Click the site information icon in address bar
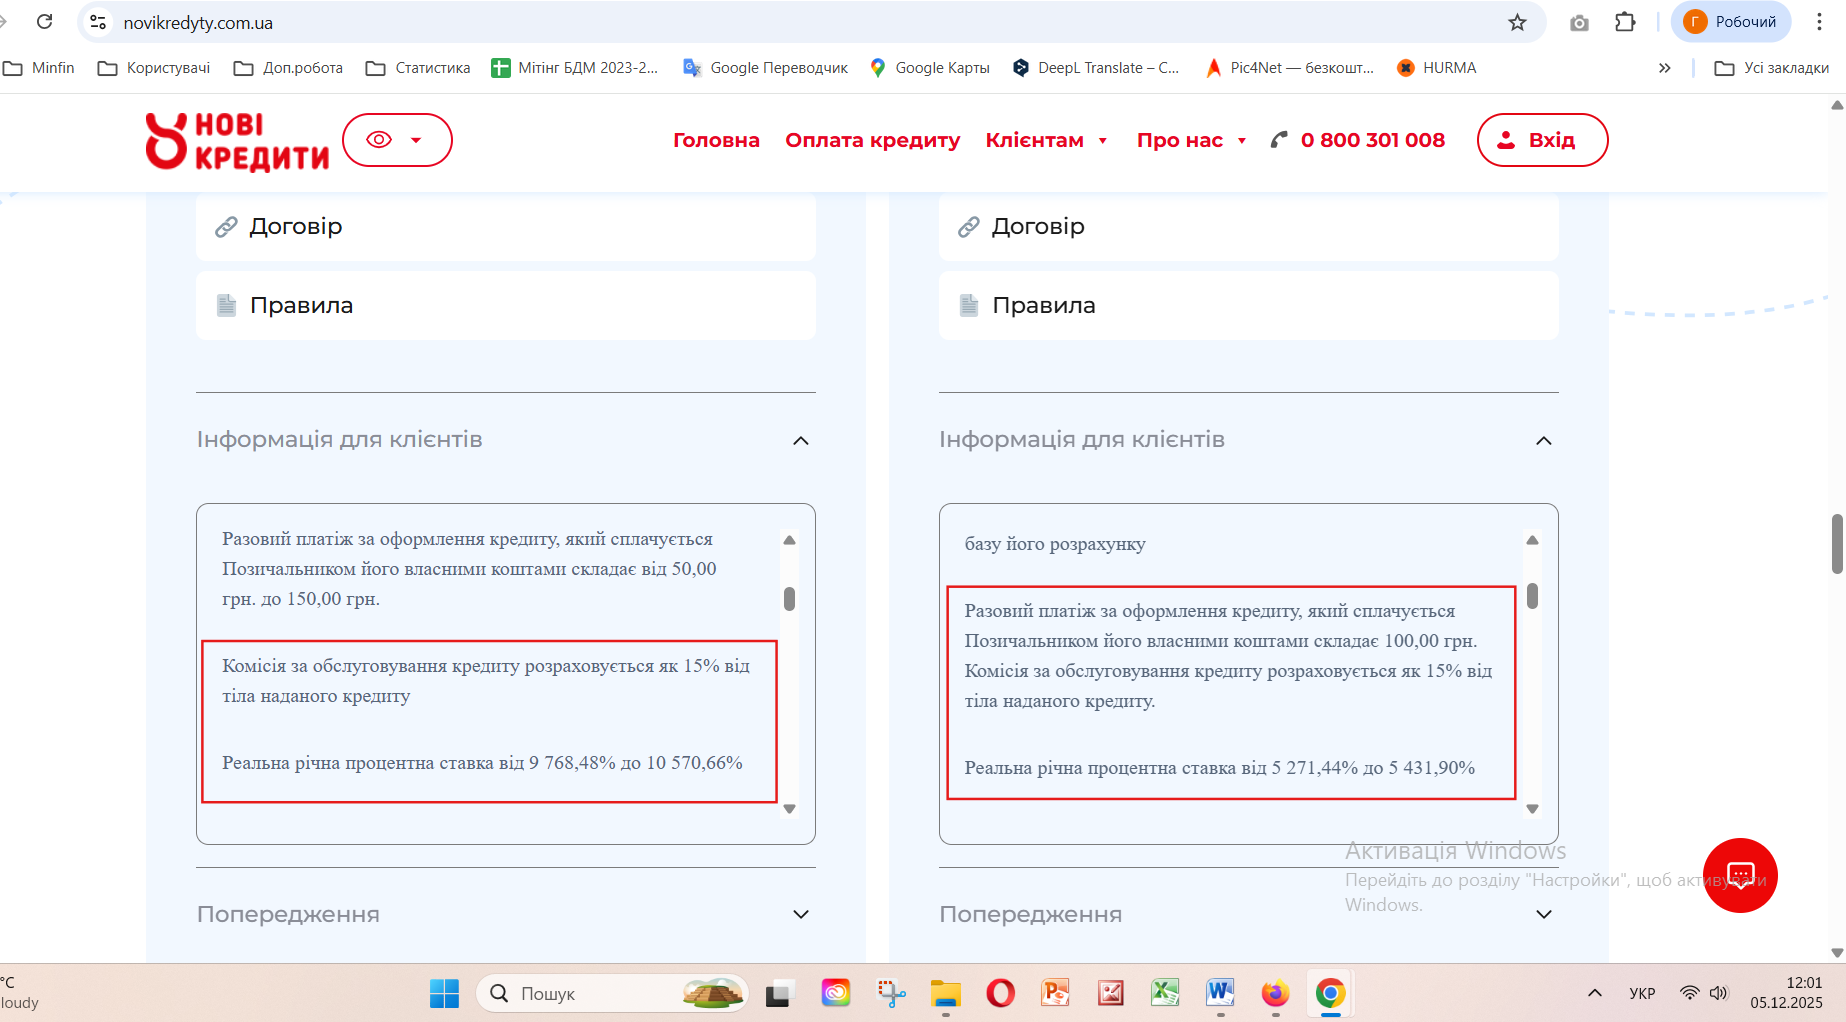 (98, 22)
